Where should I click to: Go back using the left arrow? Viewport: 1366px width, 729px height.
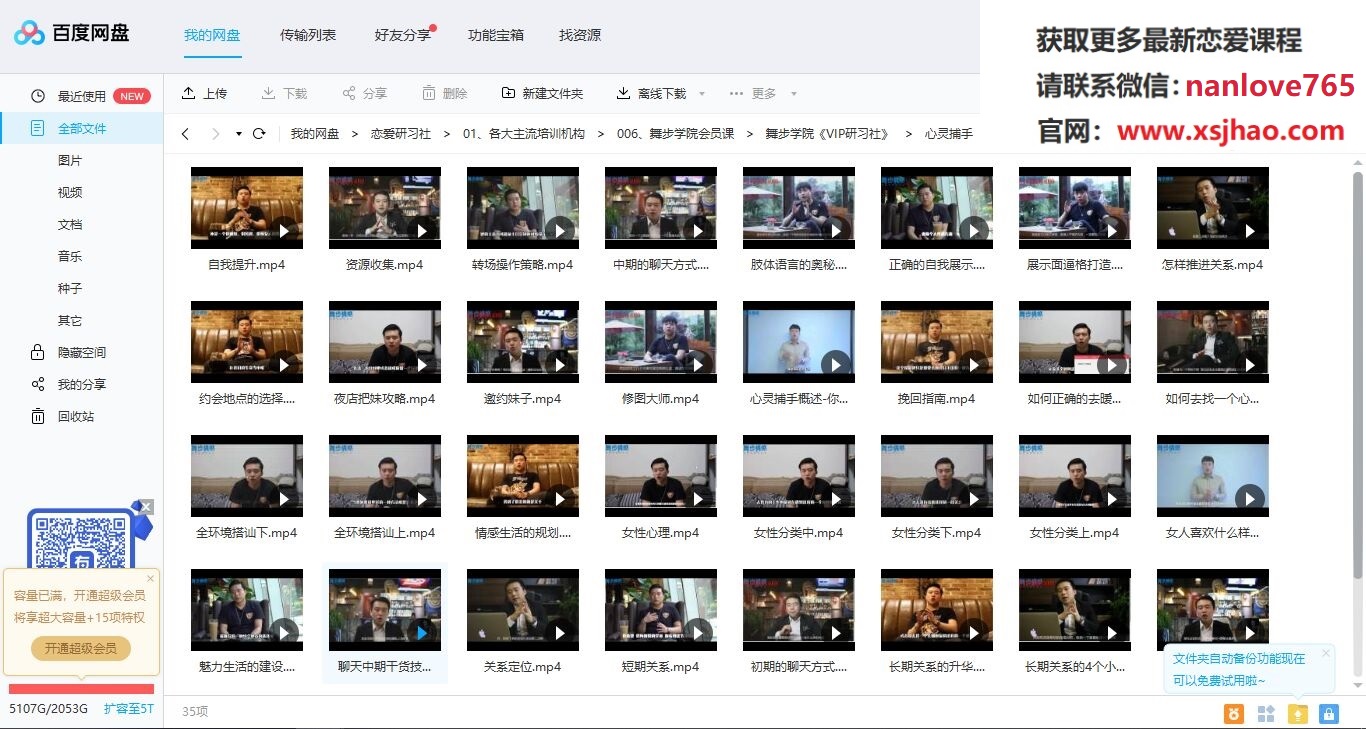coord(185,134)
